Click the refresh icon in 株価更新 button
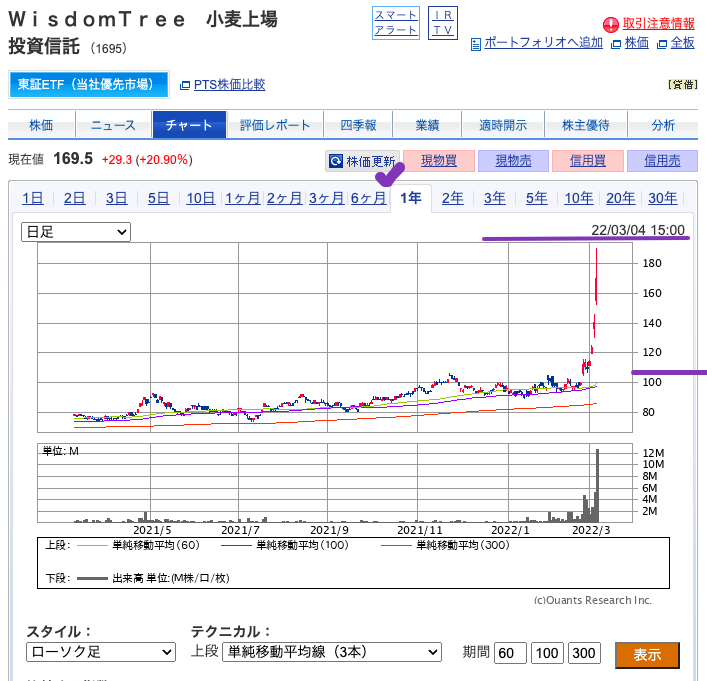Image resolution: width=707 pixels, height=681 pixels. click(x=335, y=161)
